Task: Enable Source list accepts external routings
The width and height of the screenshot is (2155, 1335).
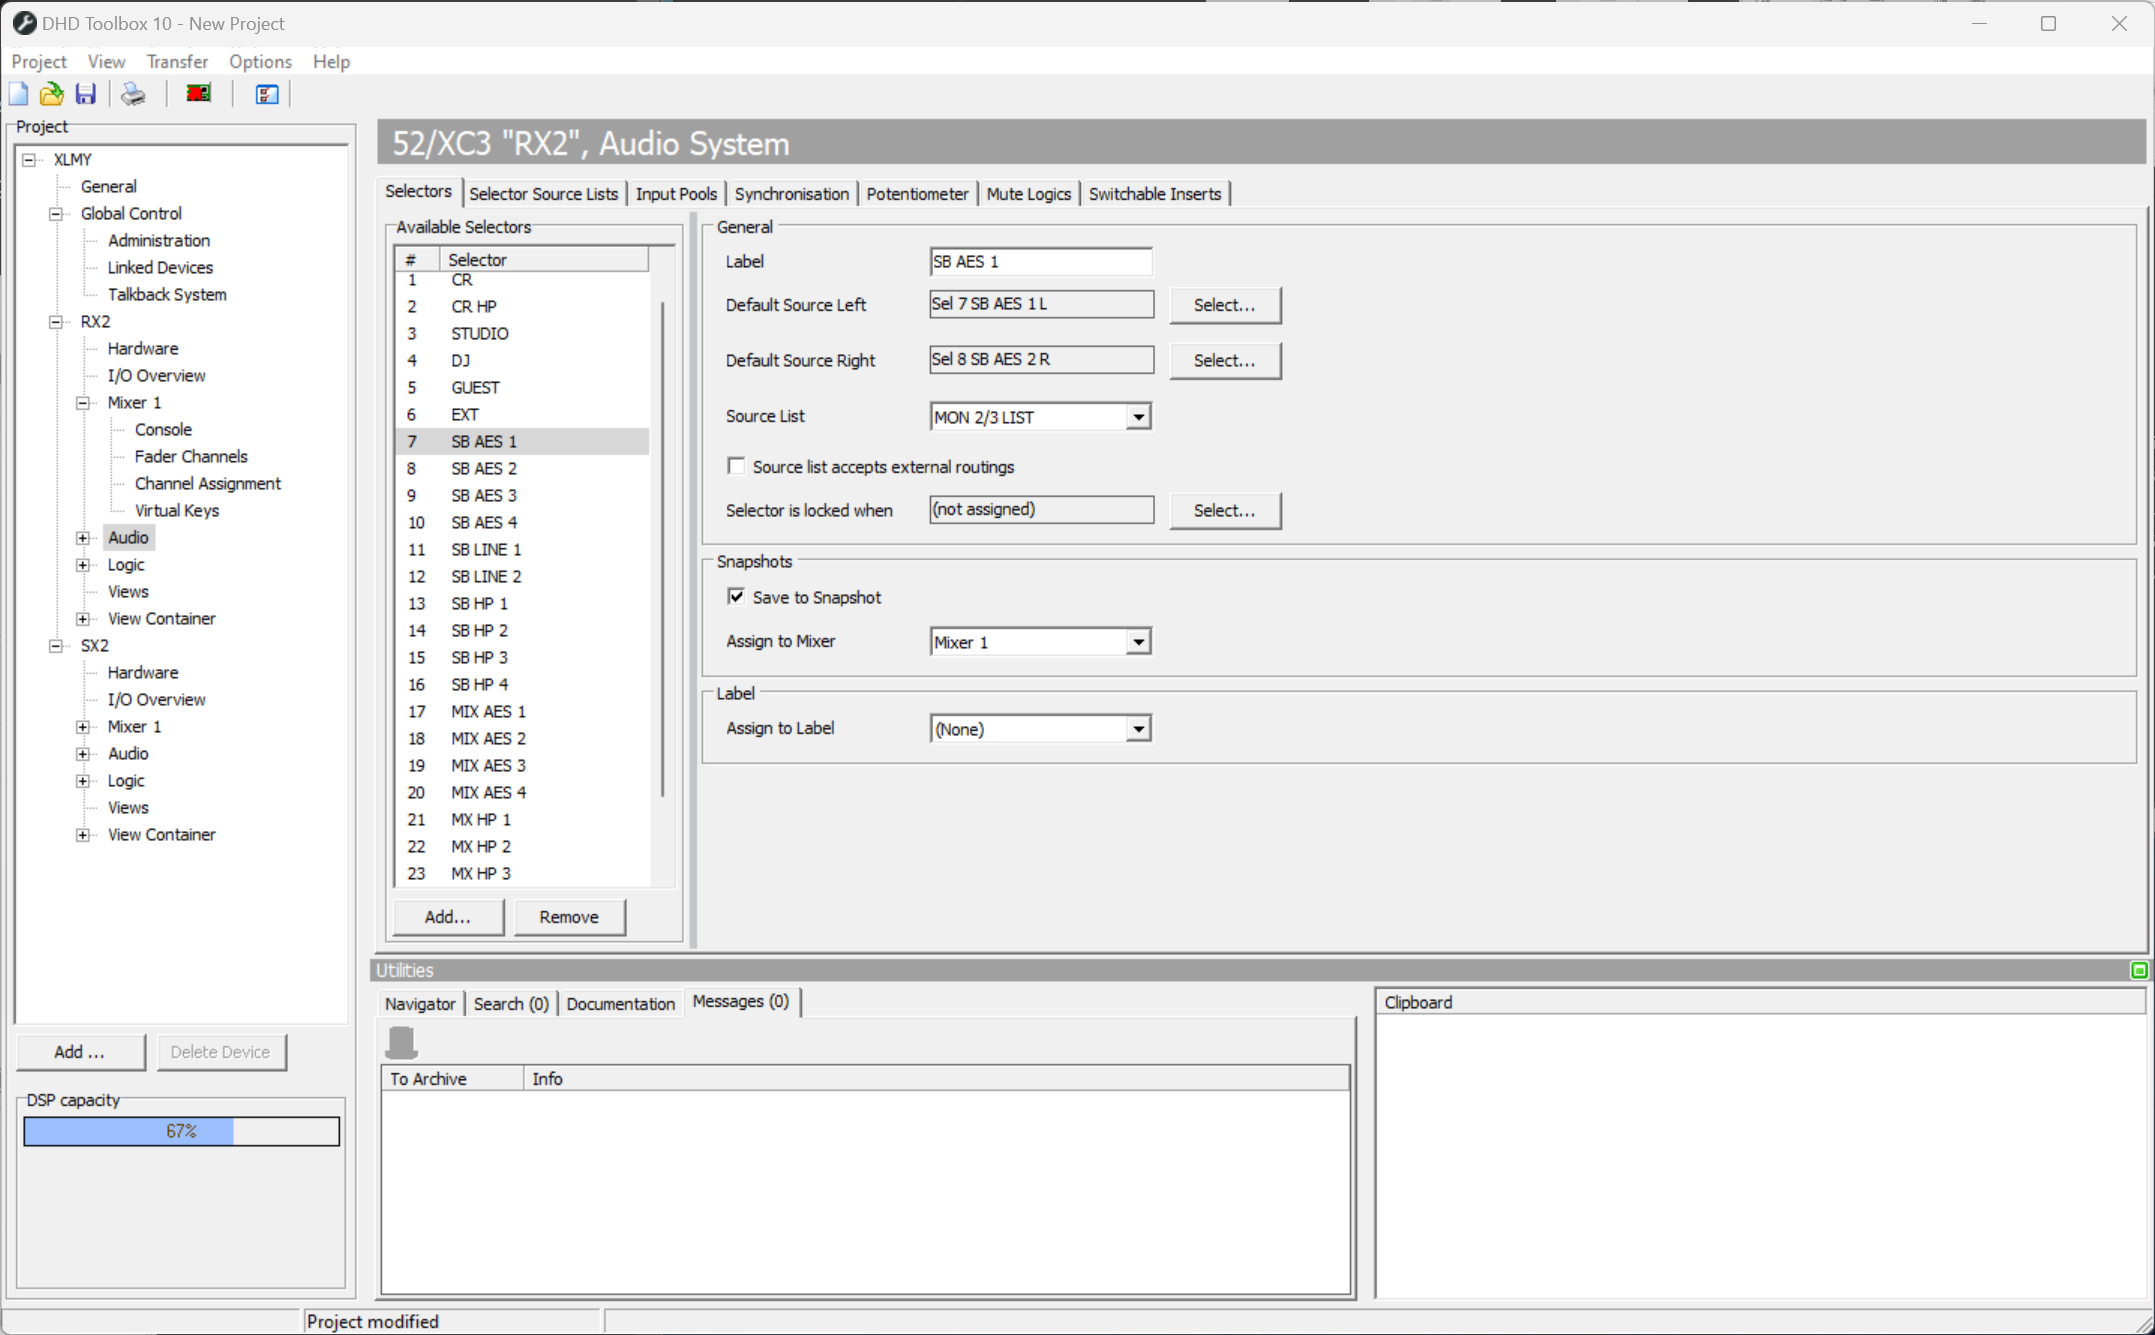Action: pyautogui.click(x=736, y=465)
